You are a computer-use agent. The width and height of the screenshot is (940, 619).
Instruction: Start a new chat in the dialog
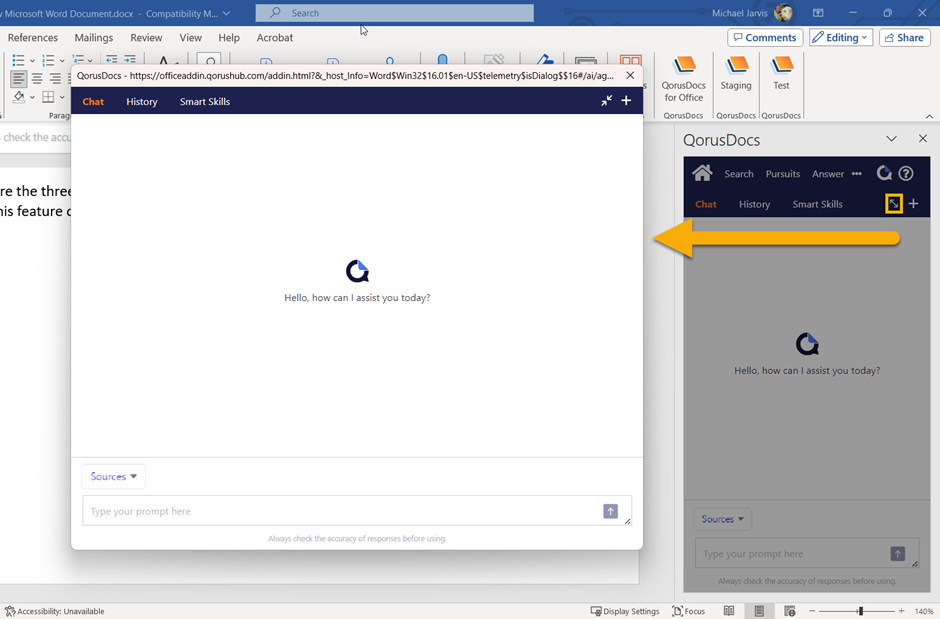click(x=626, y=101)
